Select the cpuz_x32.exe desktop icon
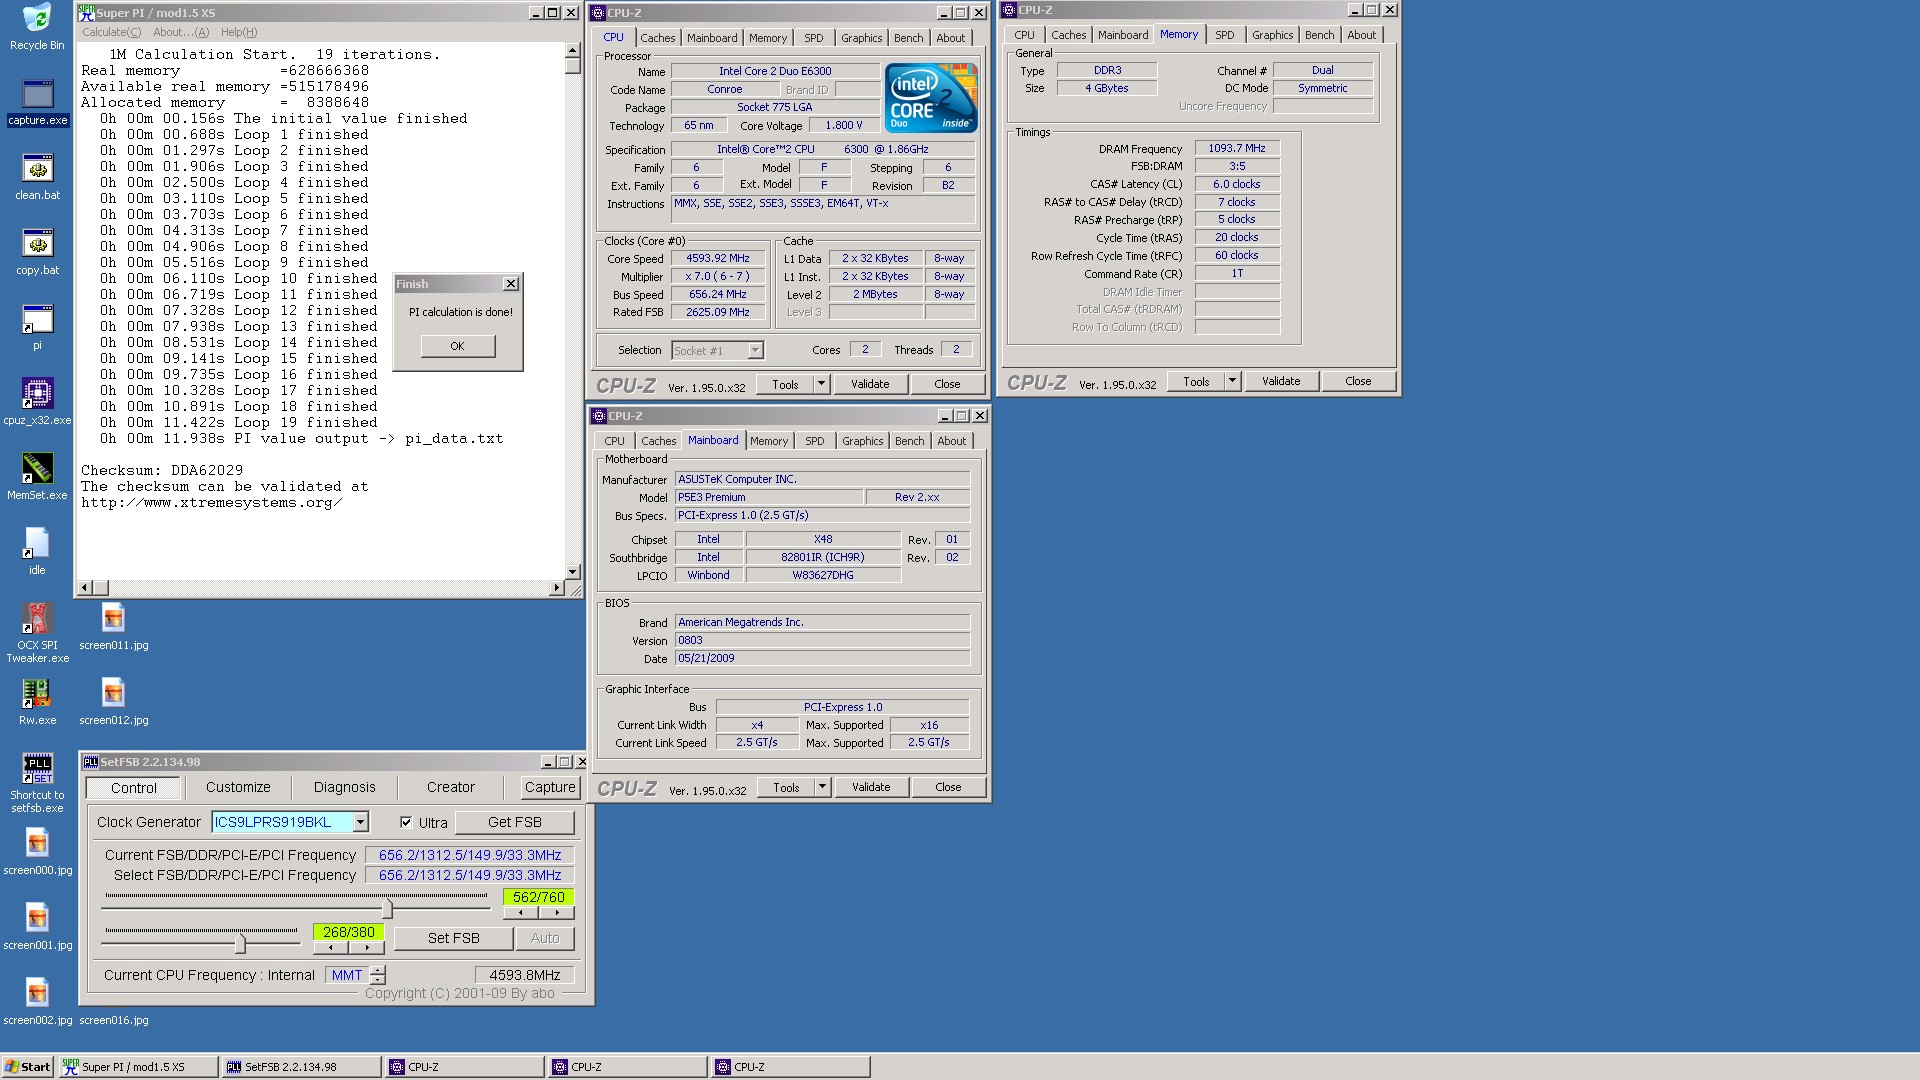This screenshot has height=1080, width=1920. point(37,402)
